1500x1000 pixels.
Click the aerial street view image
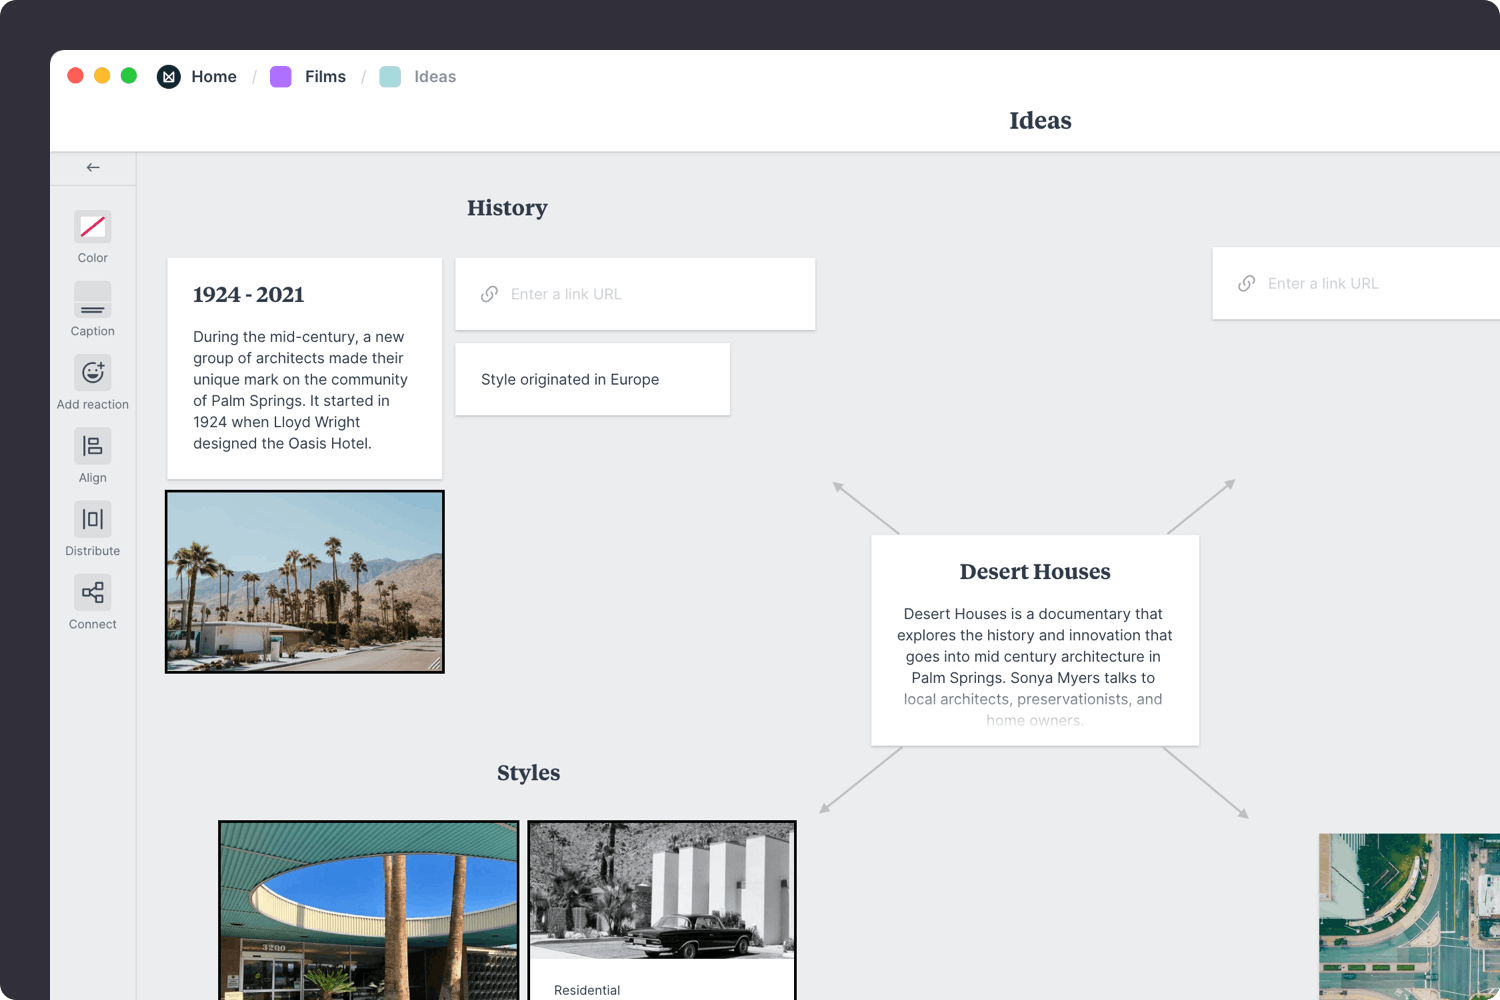(1408, 915)
